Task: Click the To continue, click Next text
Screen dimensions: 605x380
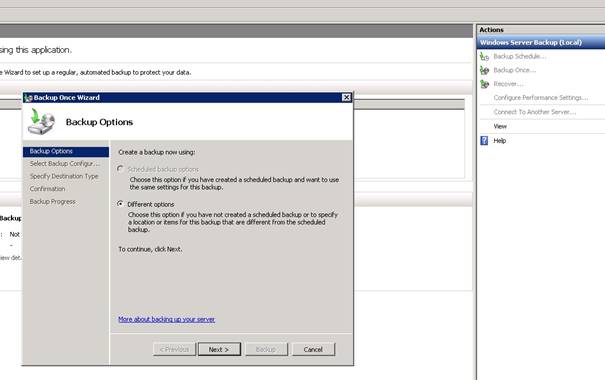Action: tap(150, 249)
